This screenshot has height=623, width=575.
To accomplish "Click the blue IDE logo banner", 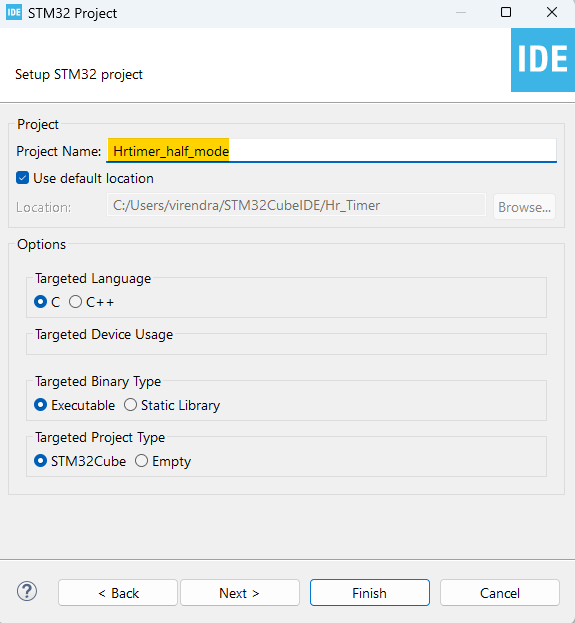I will (543, 60).
